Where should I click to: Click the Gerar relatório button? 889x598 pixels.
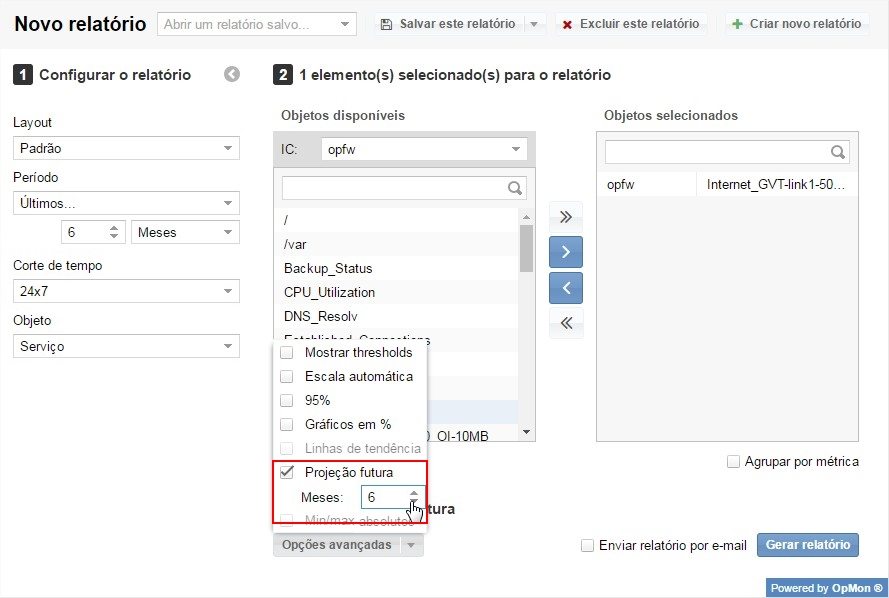click(x=808, y=545)
